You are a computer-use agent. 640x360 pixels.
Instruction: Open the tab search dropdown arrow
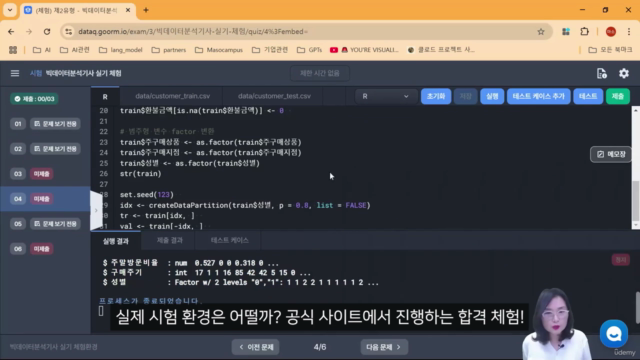point(10,10)
